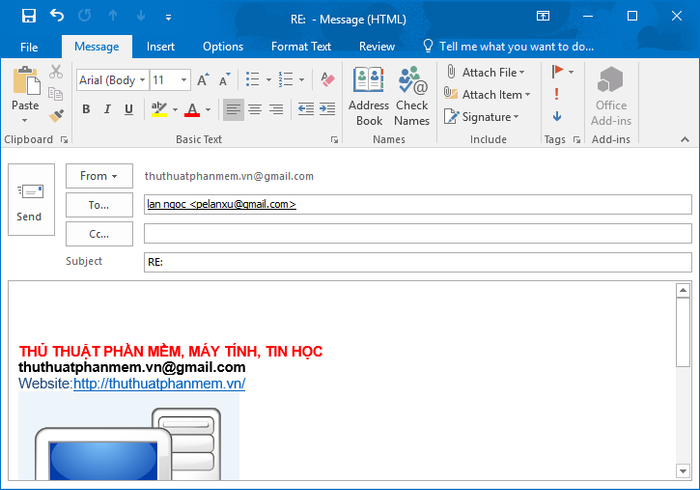Screen dimensions: 700x490
Task: Decrease the paragraph indent
Action: click(306, 109)
